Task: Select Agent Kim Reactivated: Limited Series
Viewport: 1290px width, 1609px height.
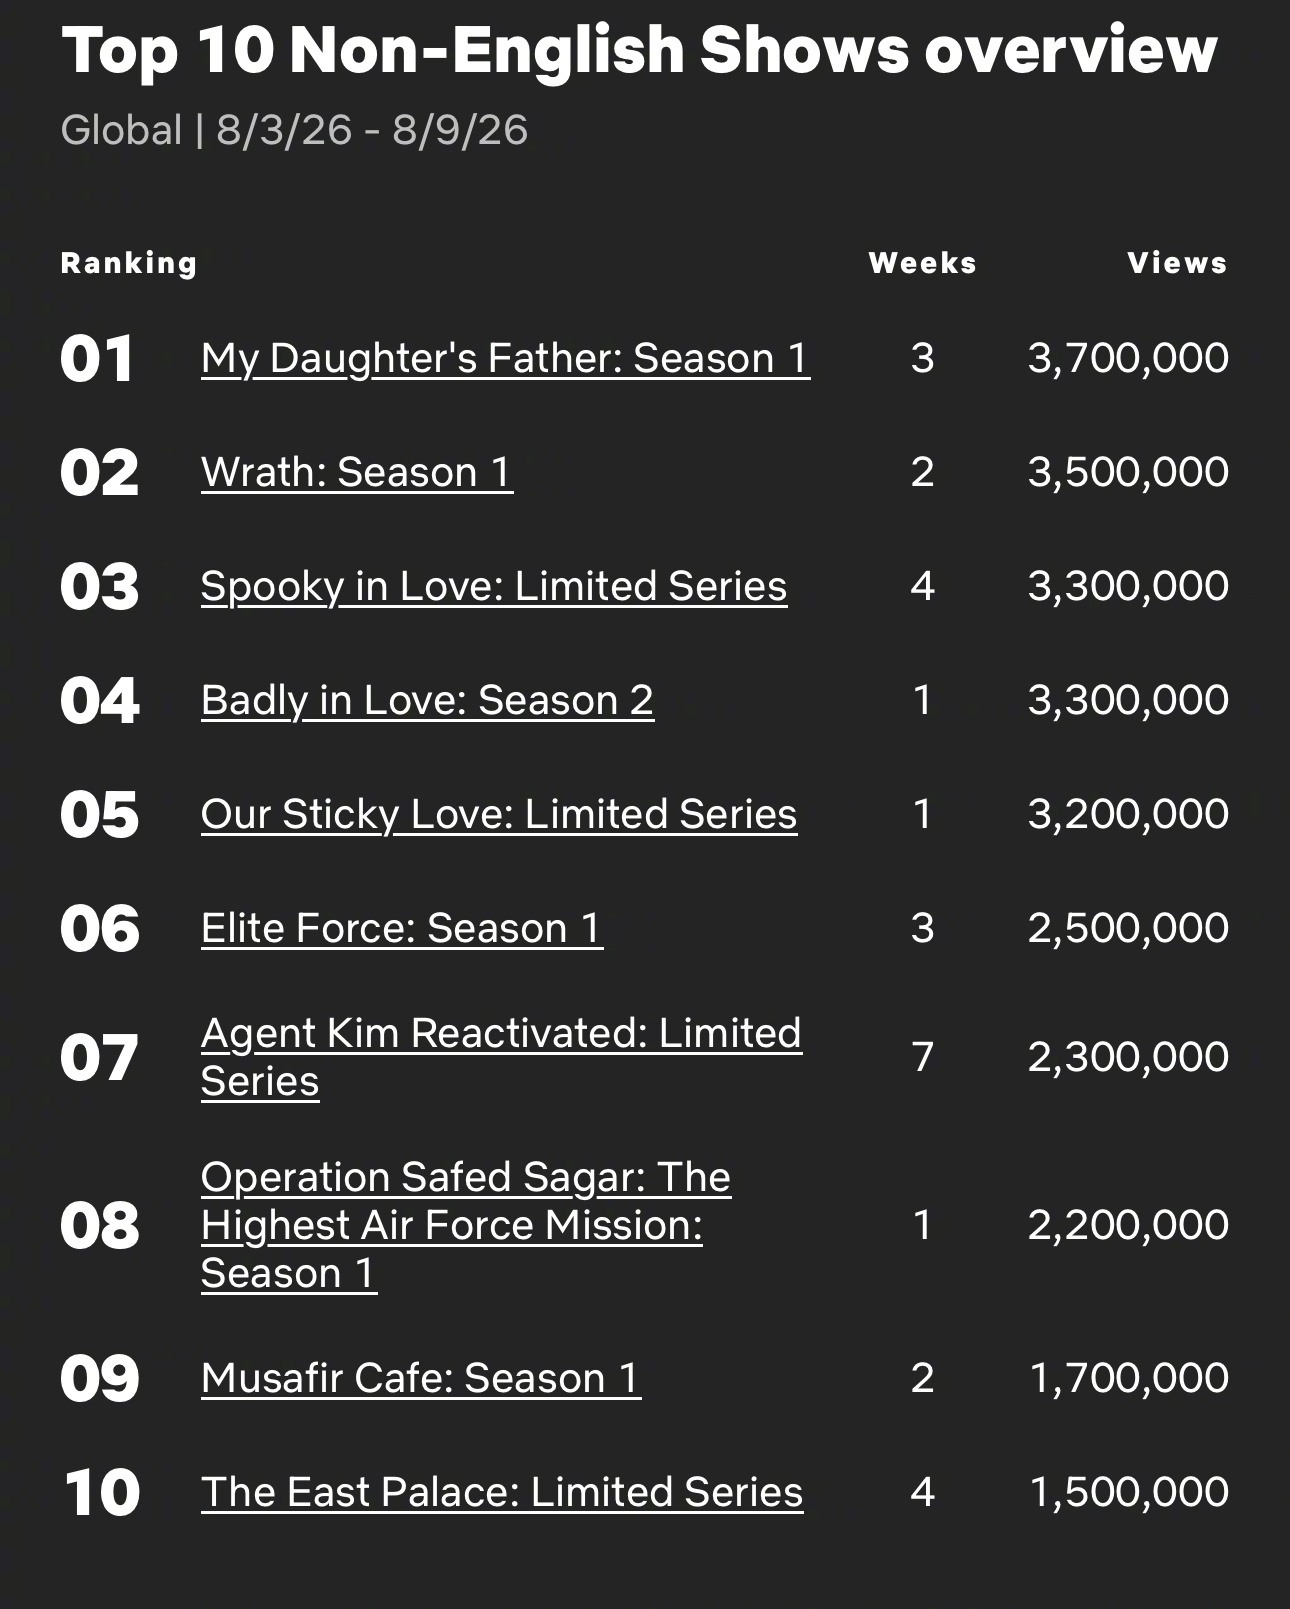Action: point(501,1057)
